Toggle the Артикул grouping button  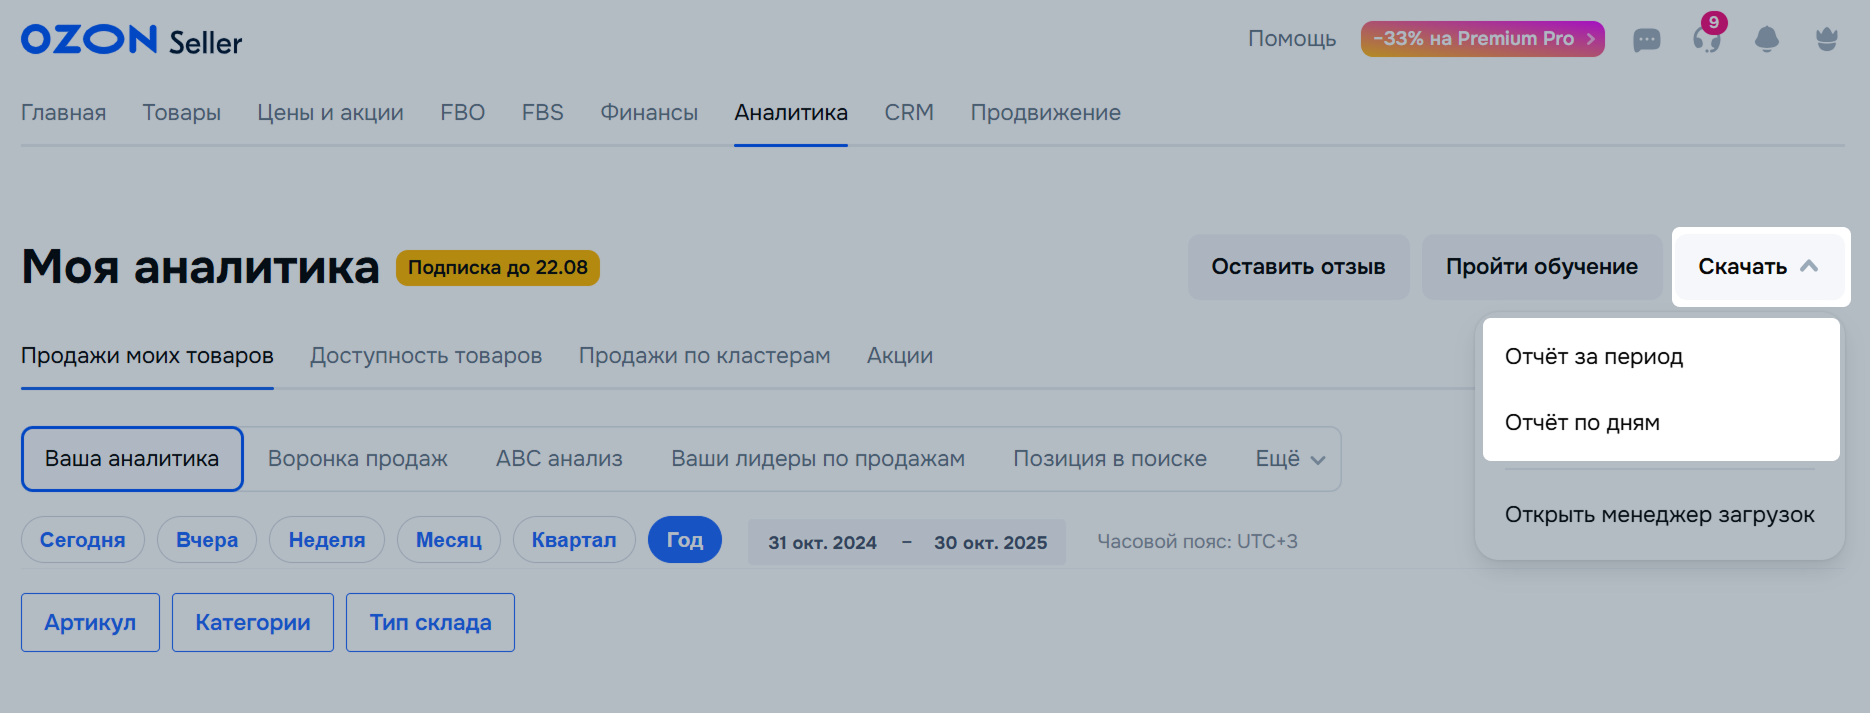(x=90, y=623)
